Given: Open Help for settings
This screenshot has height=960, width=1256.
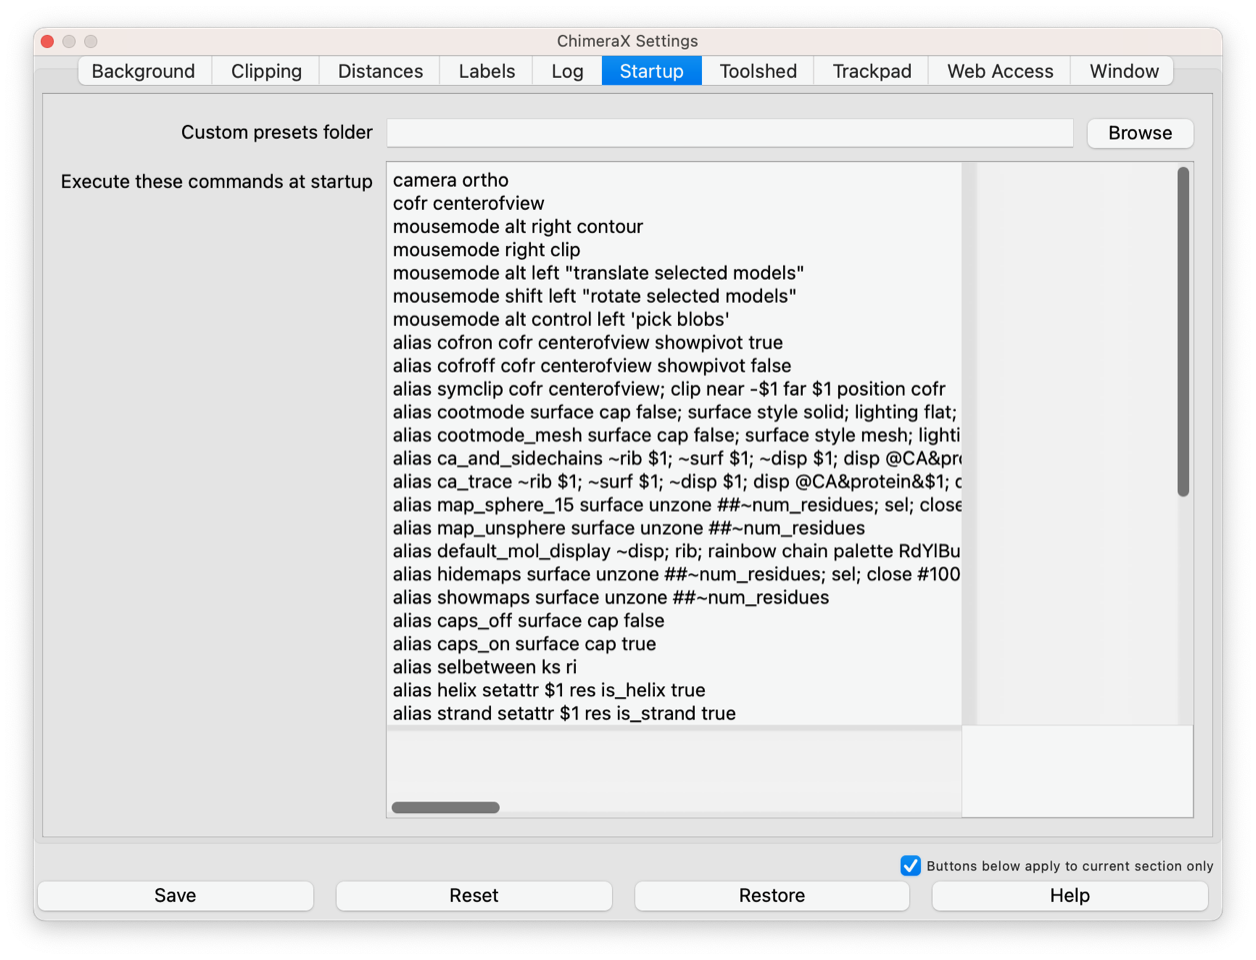Looking at the screenshot, I should [1069, 896].
